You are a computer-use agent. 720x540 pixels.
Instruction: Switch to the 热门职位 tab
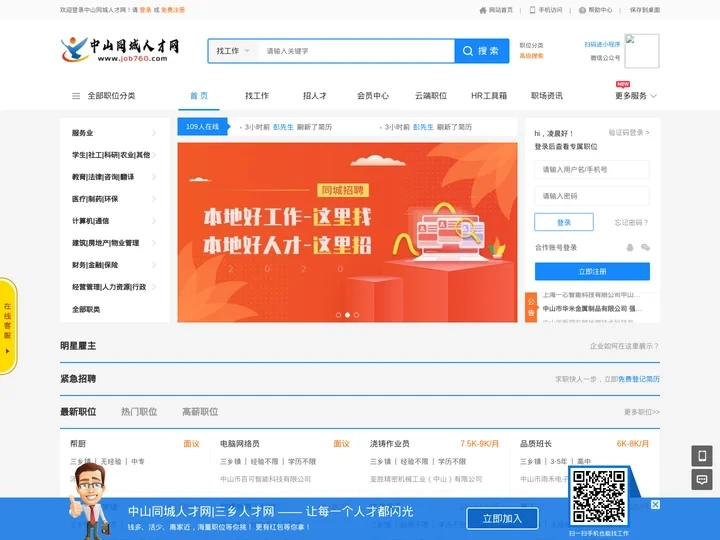(x=139, y=412)
